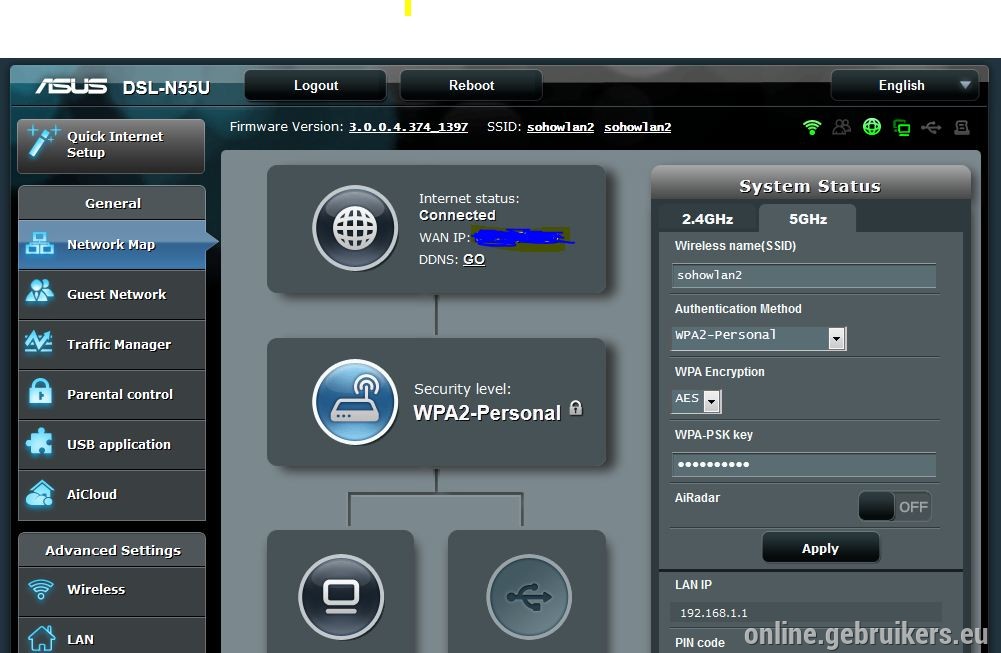Click the lock icon beside WPA2-Personal
Image resolution: width=1001 pixels, height=653 pixels.
click(x=576, y=408)
